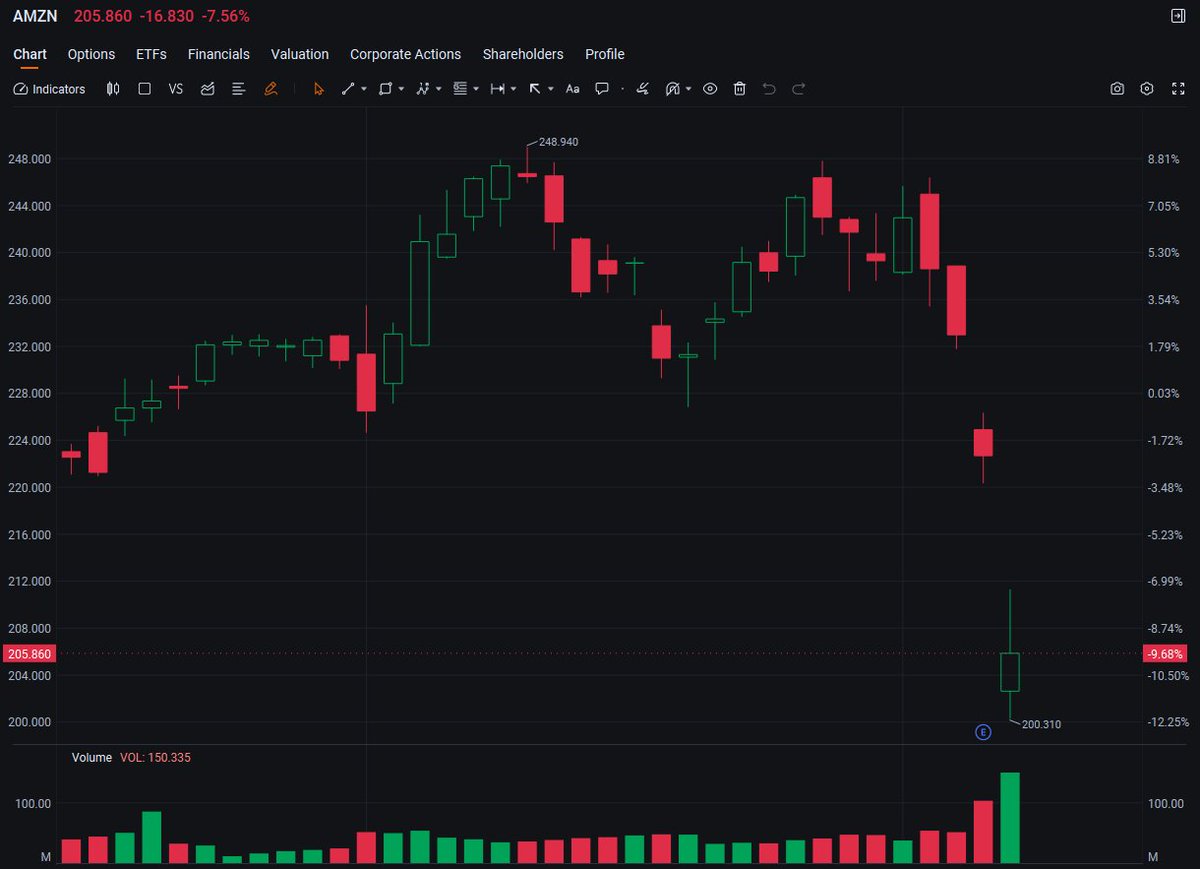Select the trend line drawing tool
This screenshot has width=1200, height=869.
(x=348, y=89)
